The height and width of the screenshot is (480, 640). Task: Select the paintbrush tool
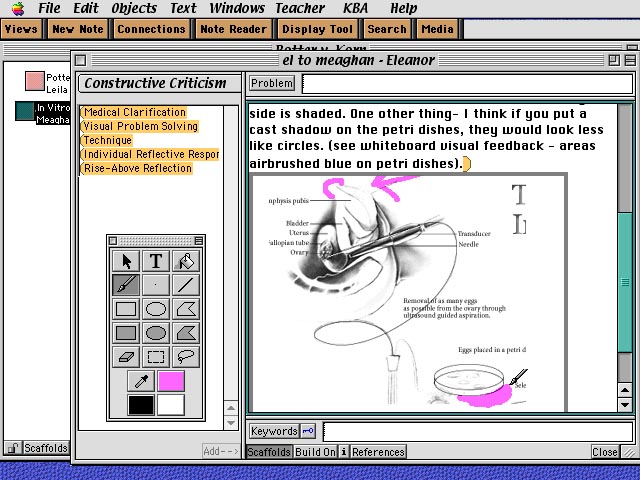(x=126, y=285)
